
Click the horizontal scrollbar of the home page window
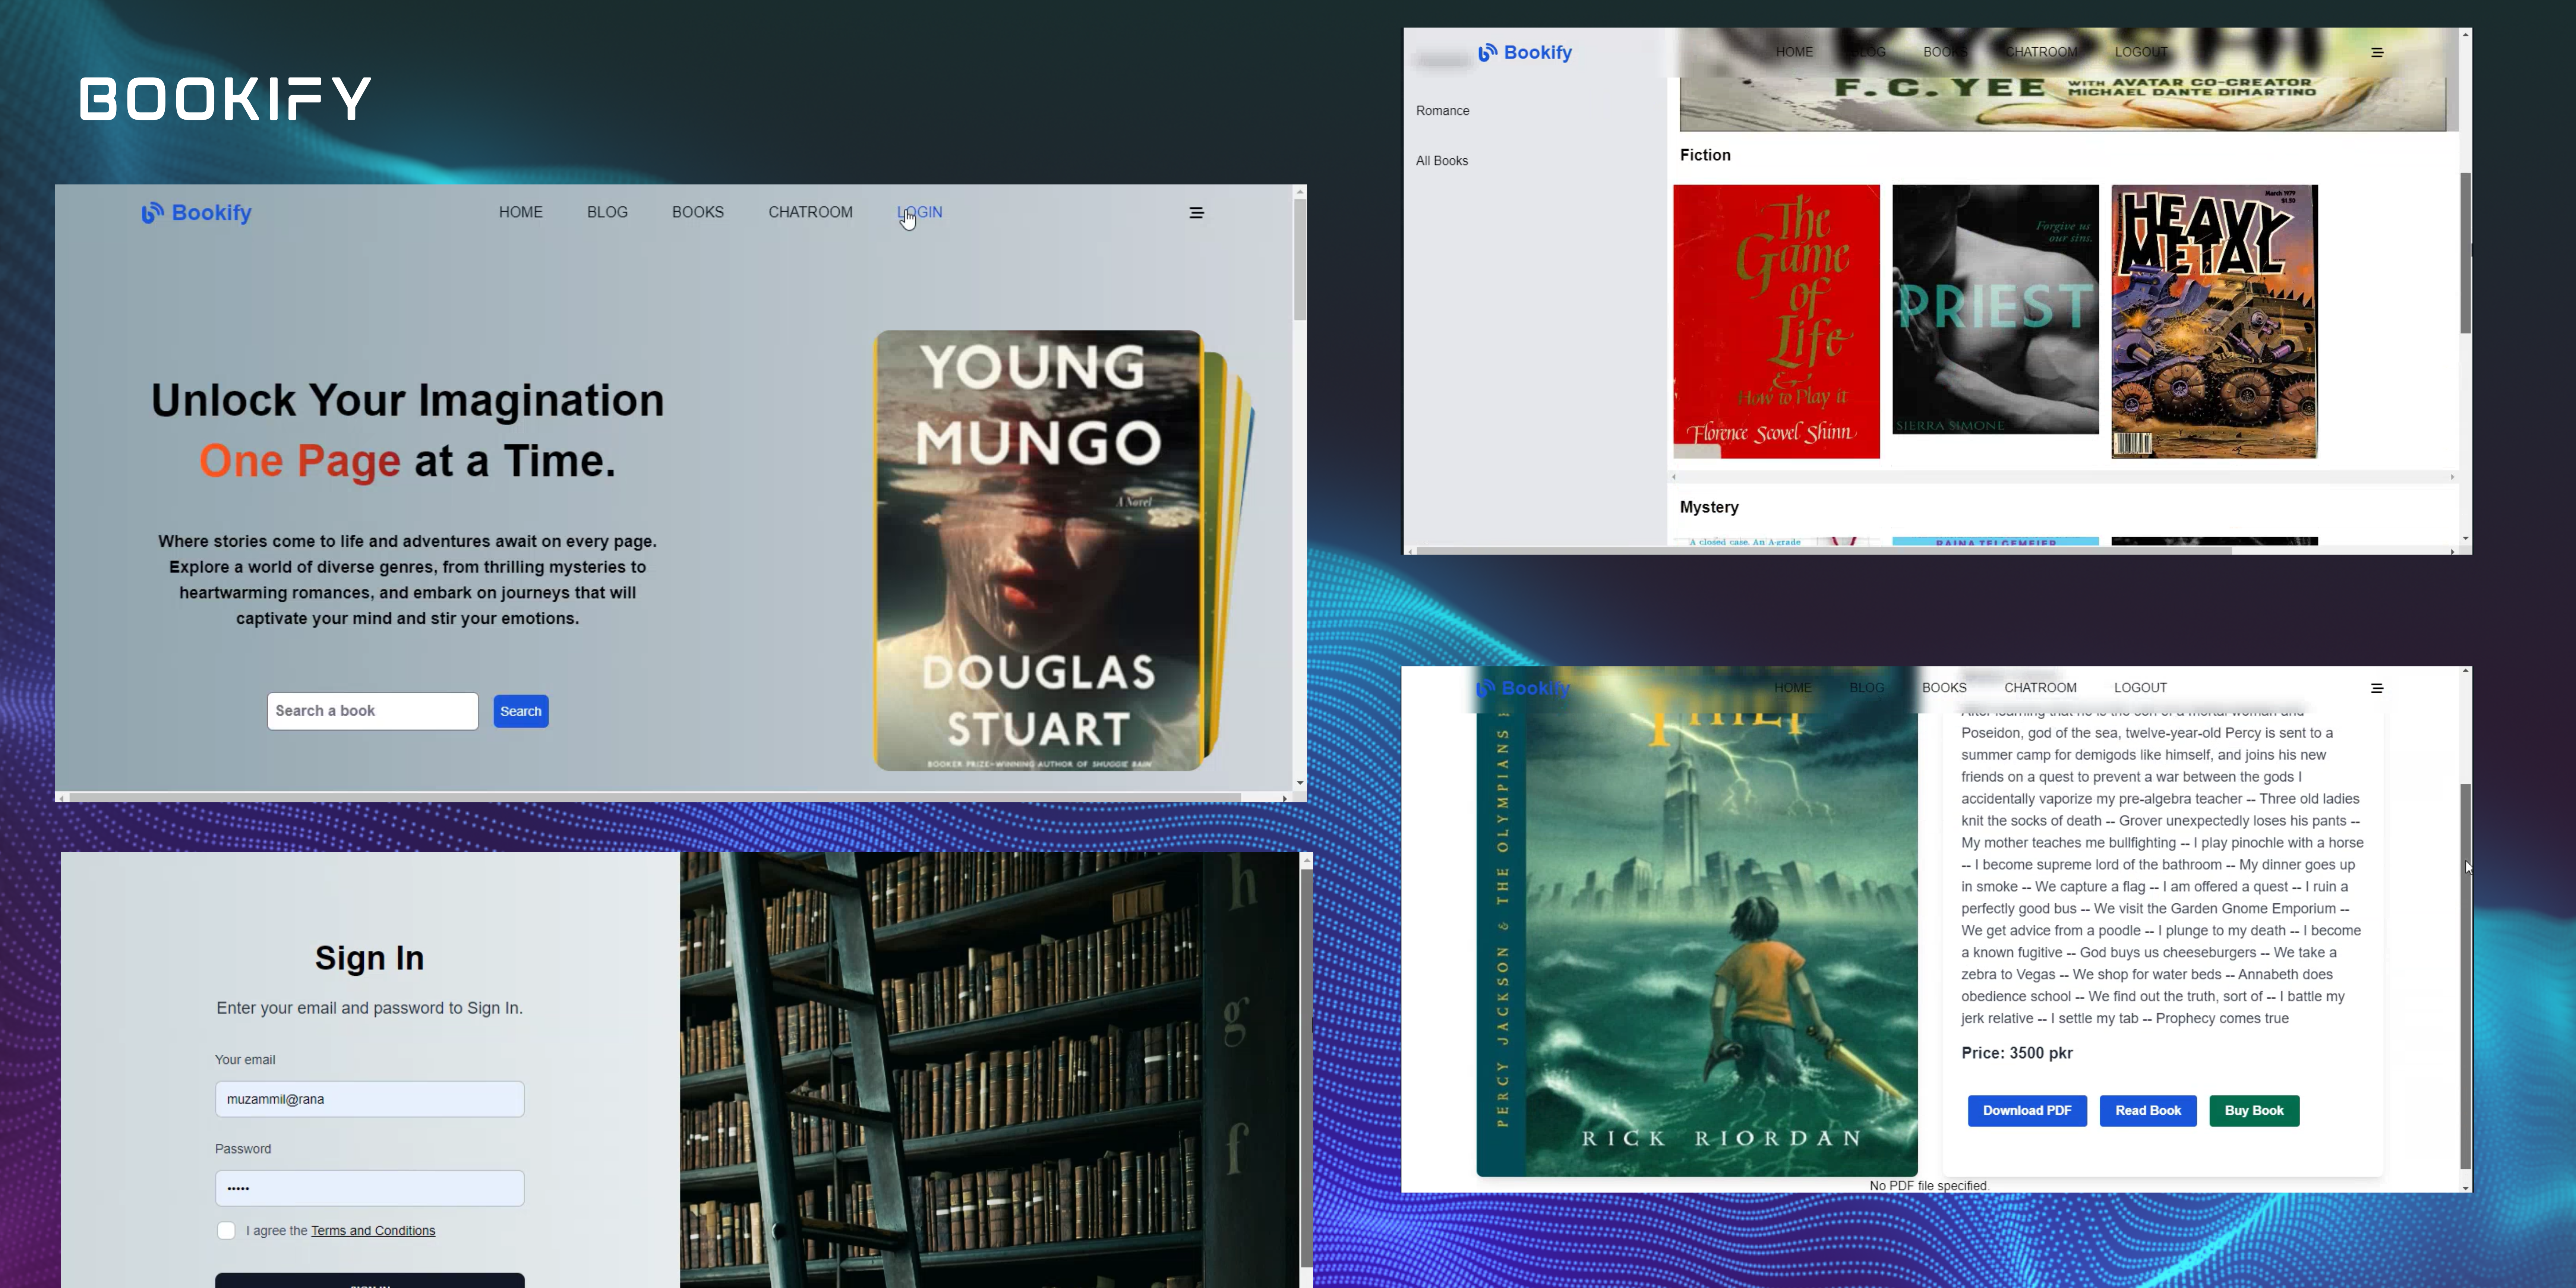[655, 797]
